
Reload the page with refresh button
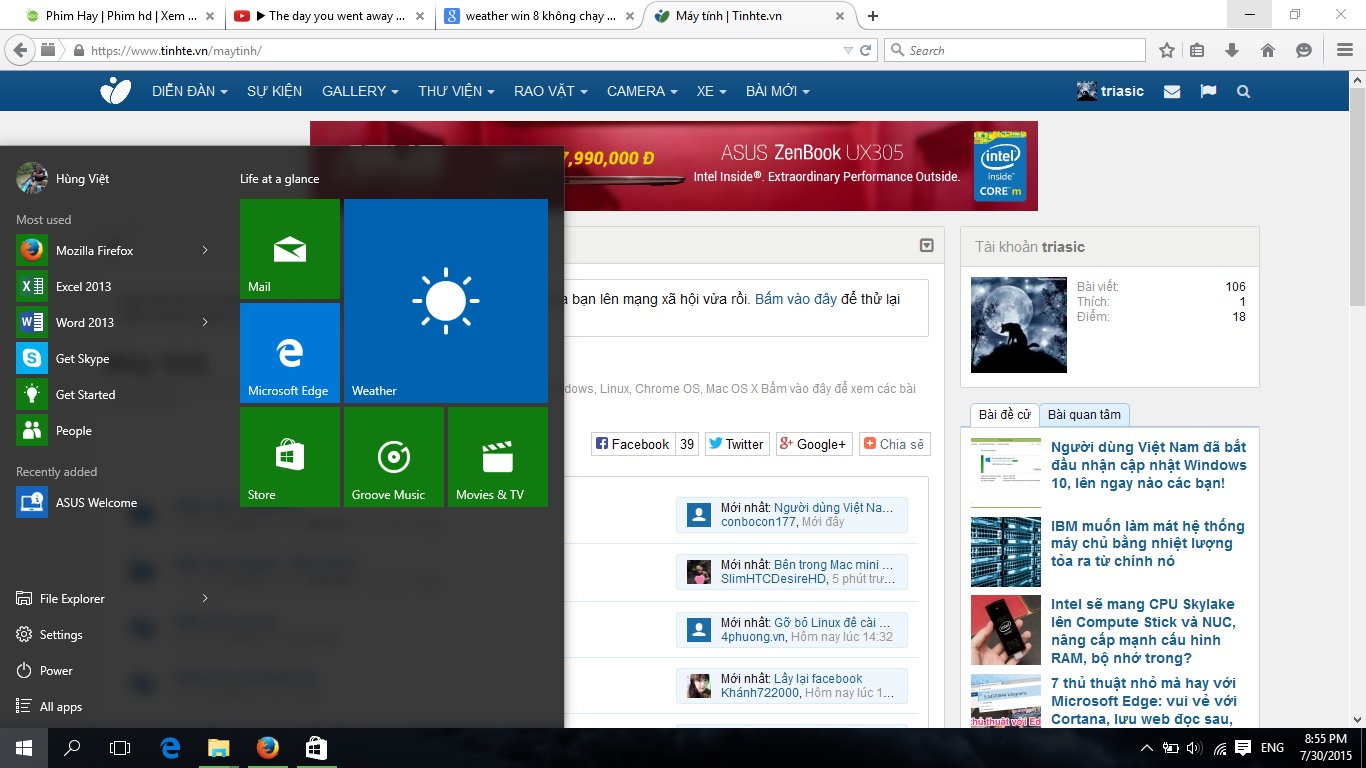(866, 50)
